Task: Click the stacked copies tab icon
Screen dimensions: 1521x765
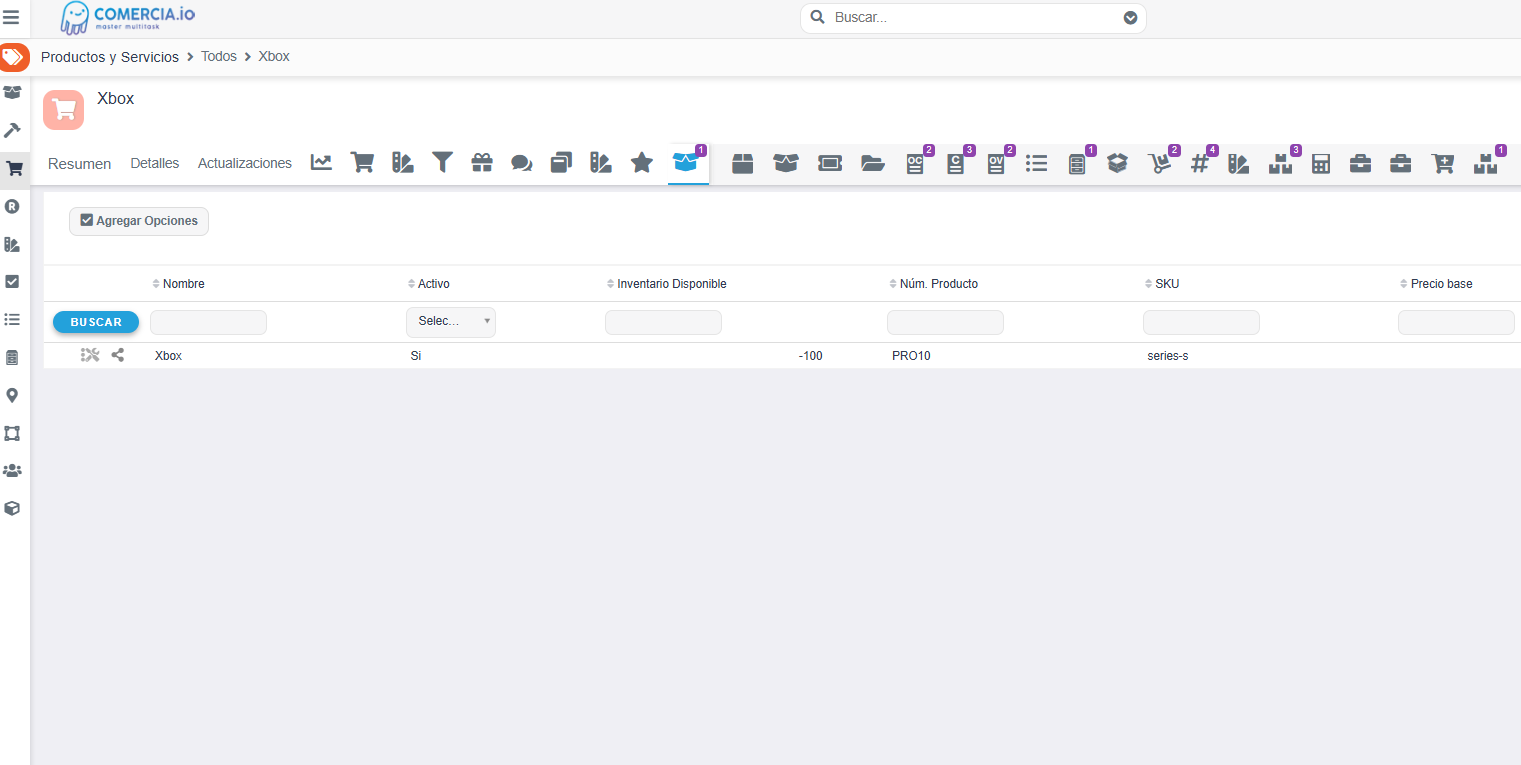Action: point(561,162)
